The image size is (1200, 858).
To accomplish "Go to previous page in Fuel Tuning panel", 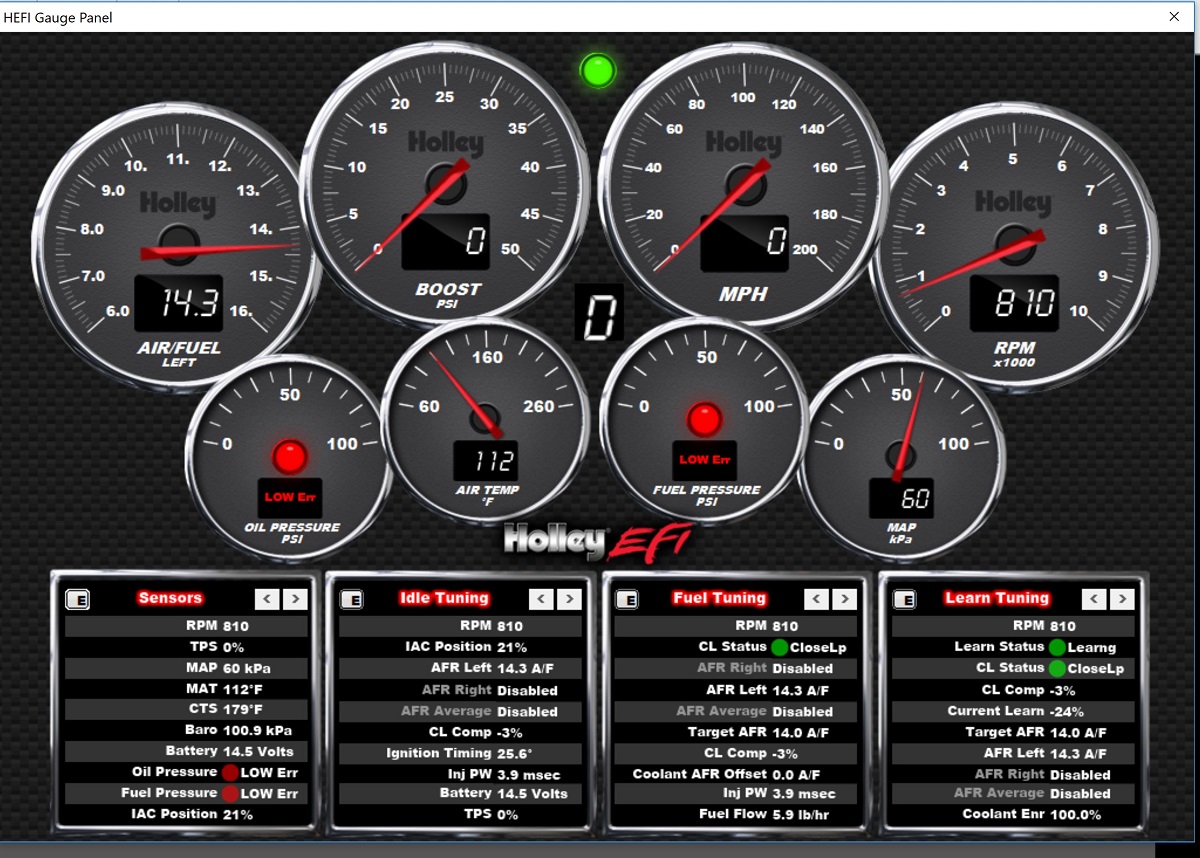I will (817, 599).
